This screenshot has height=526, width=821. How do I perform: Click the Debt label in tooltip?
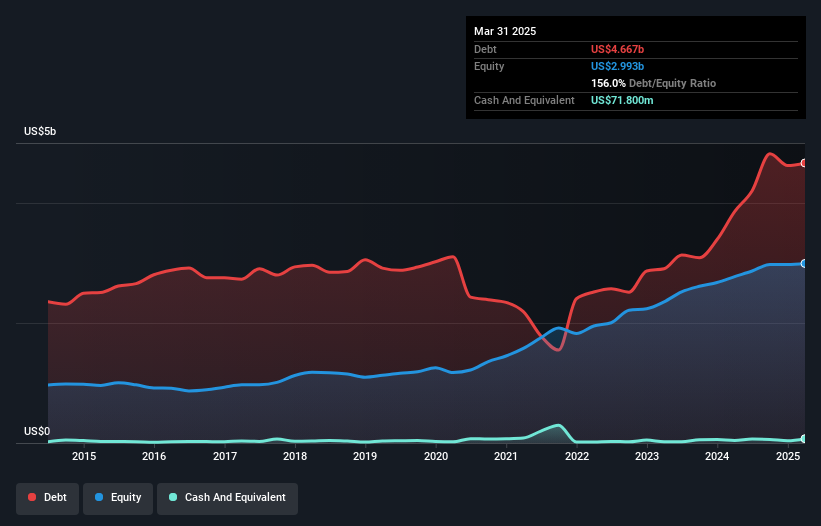(485, 49)
